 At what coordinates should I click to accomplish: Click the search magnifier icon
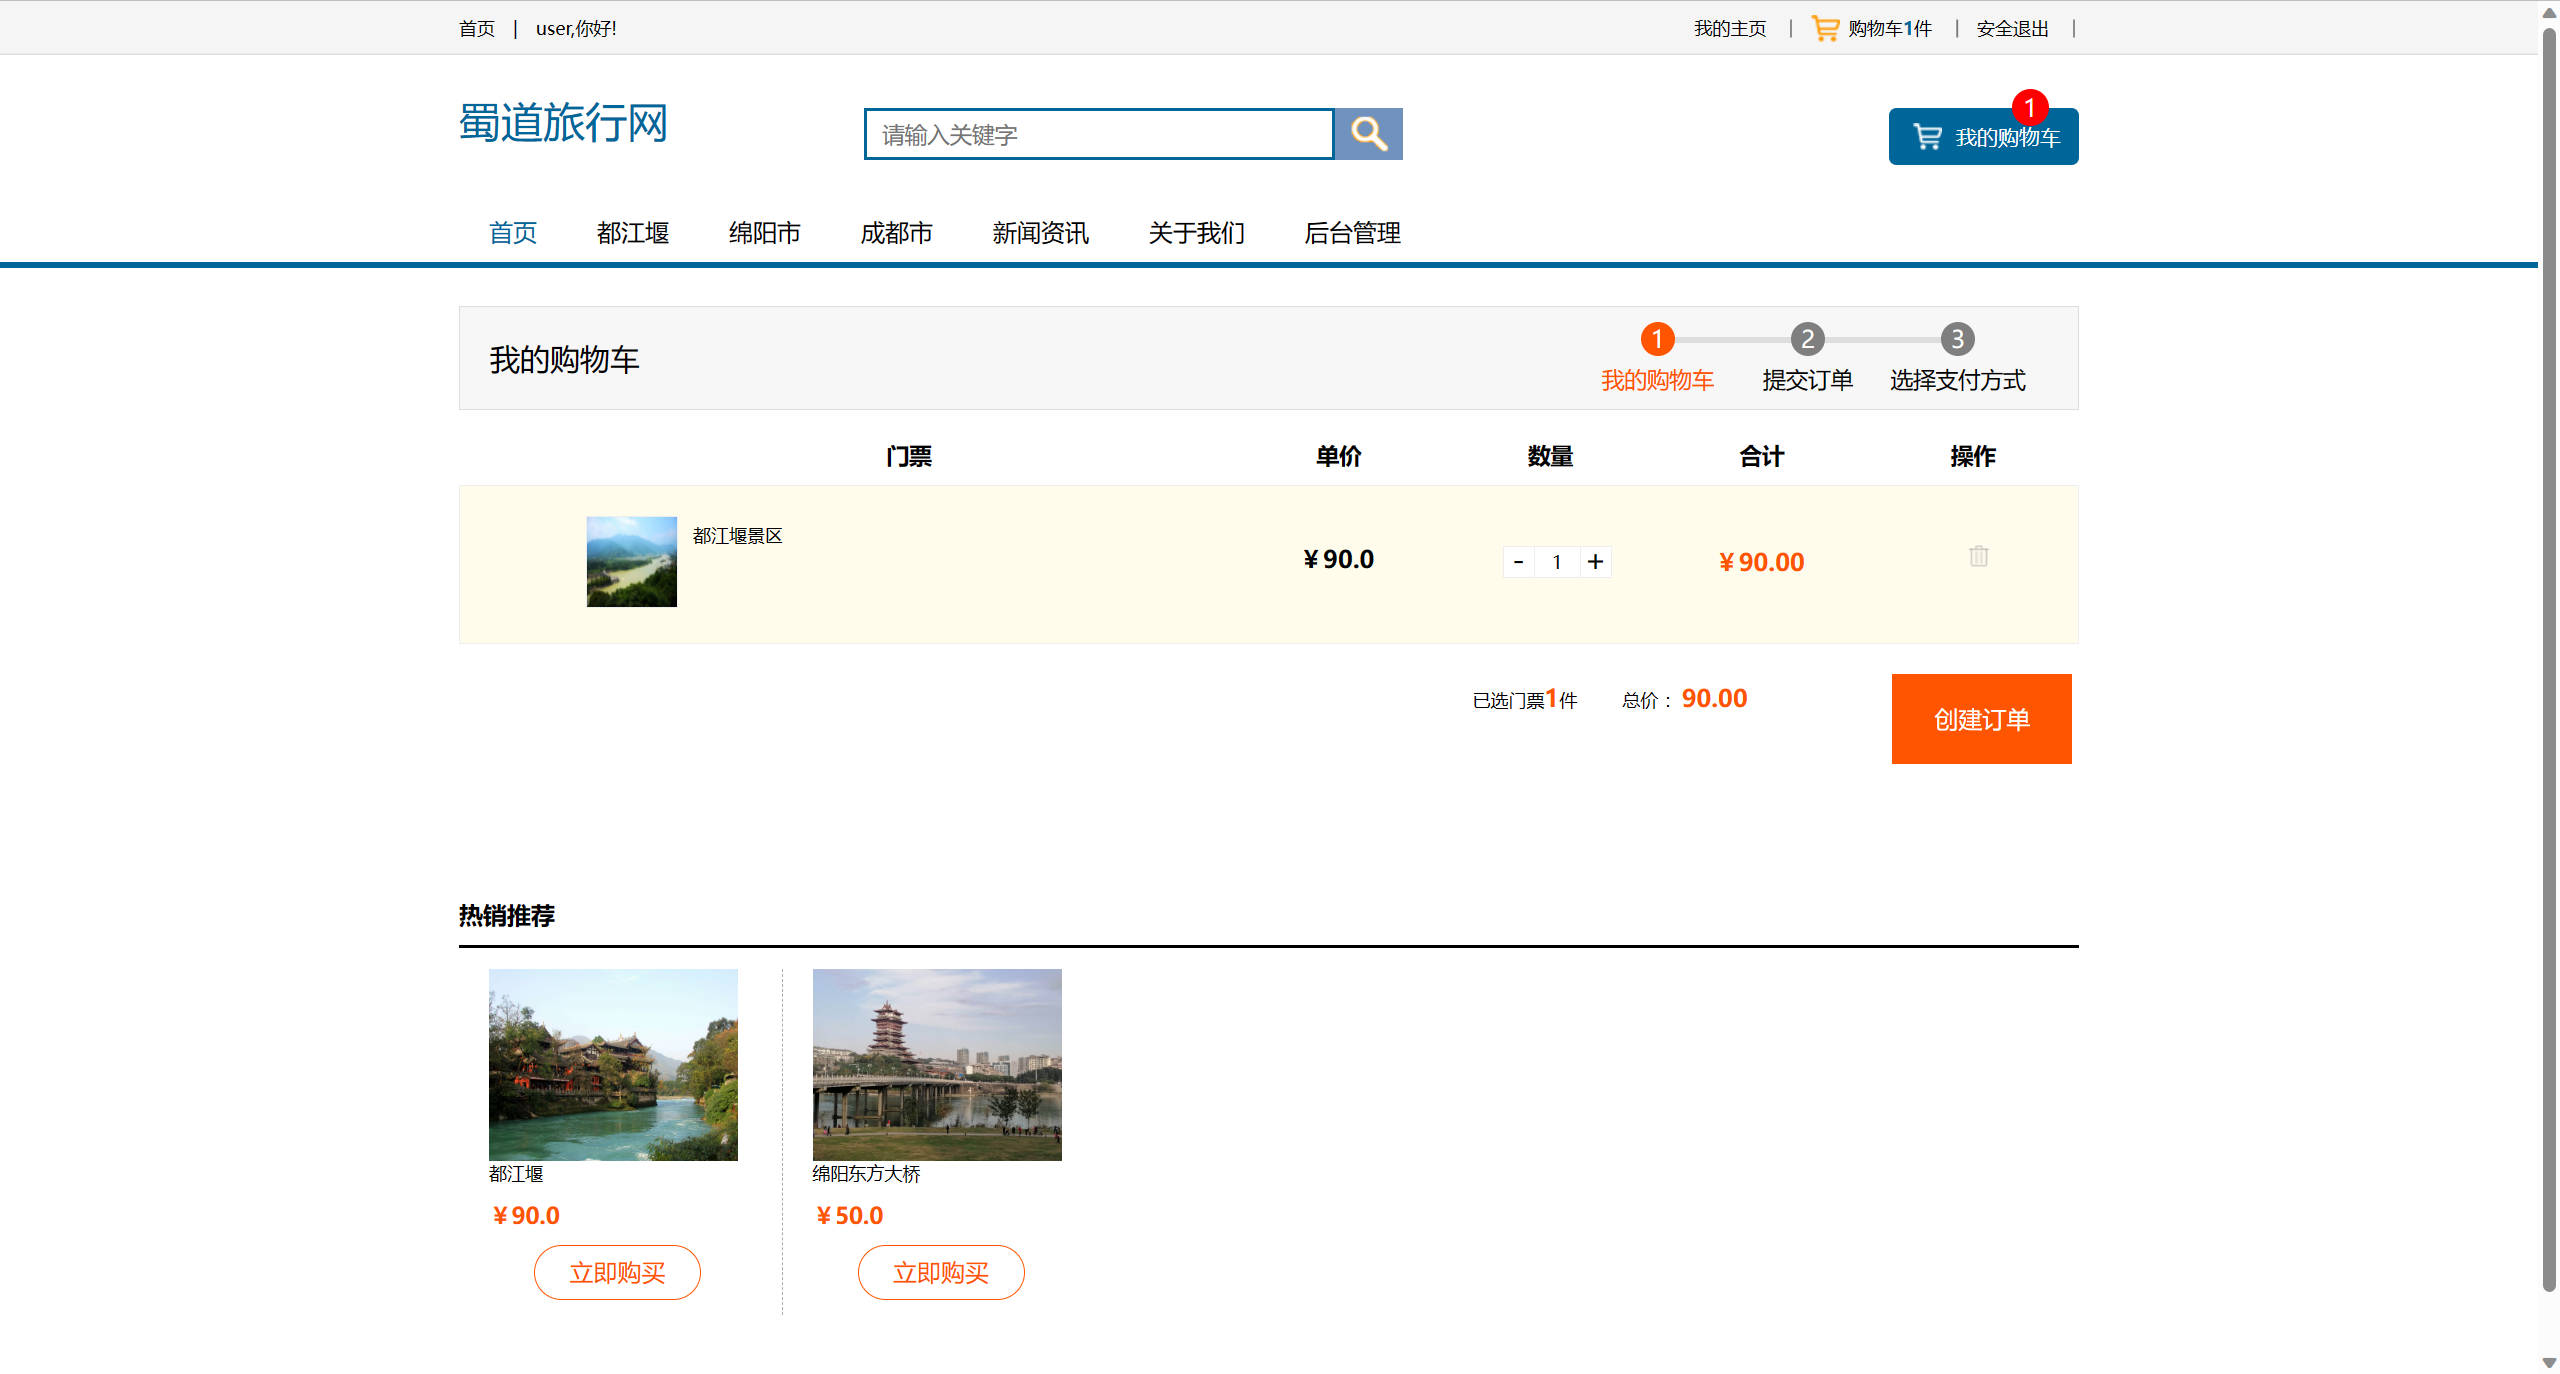1369,133
